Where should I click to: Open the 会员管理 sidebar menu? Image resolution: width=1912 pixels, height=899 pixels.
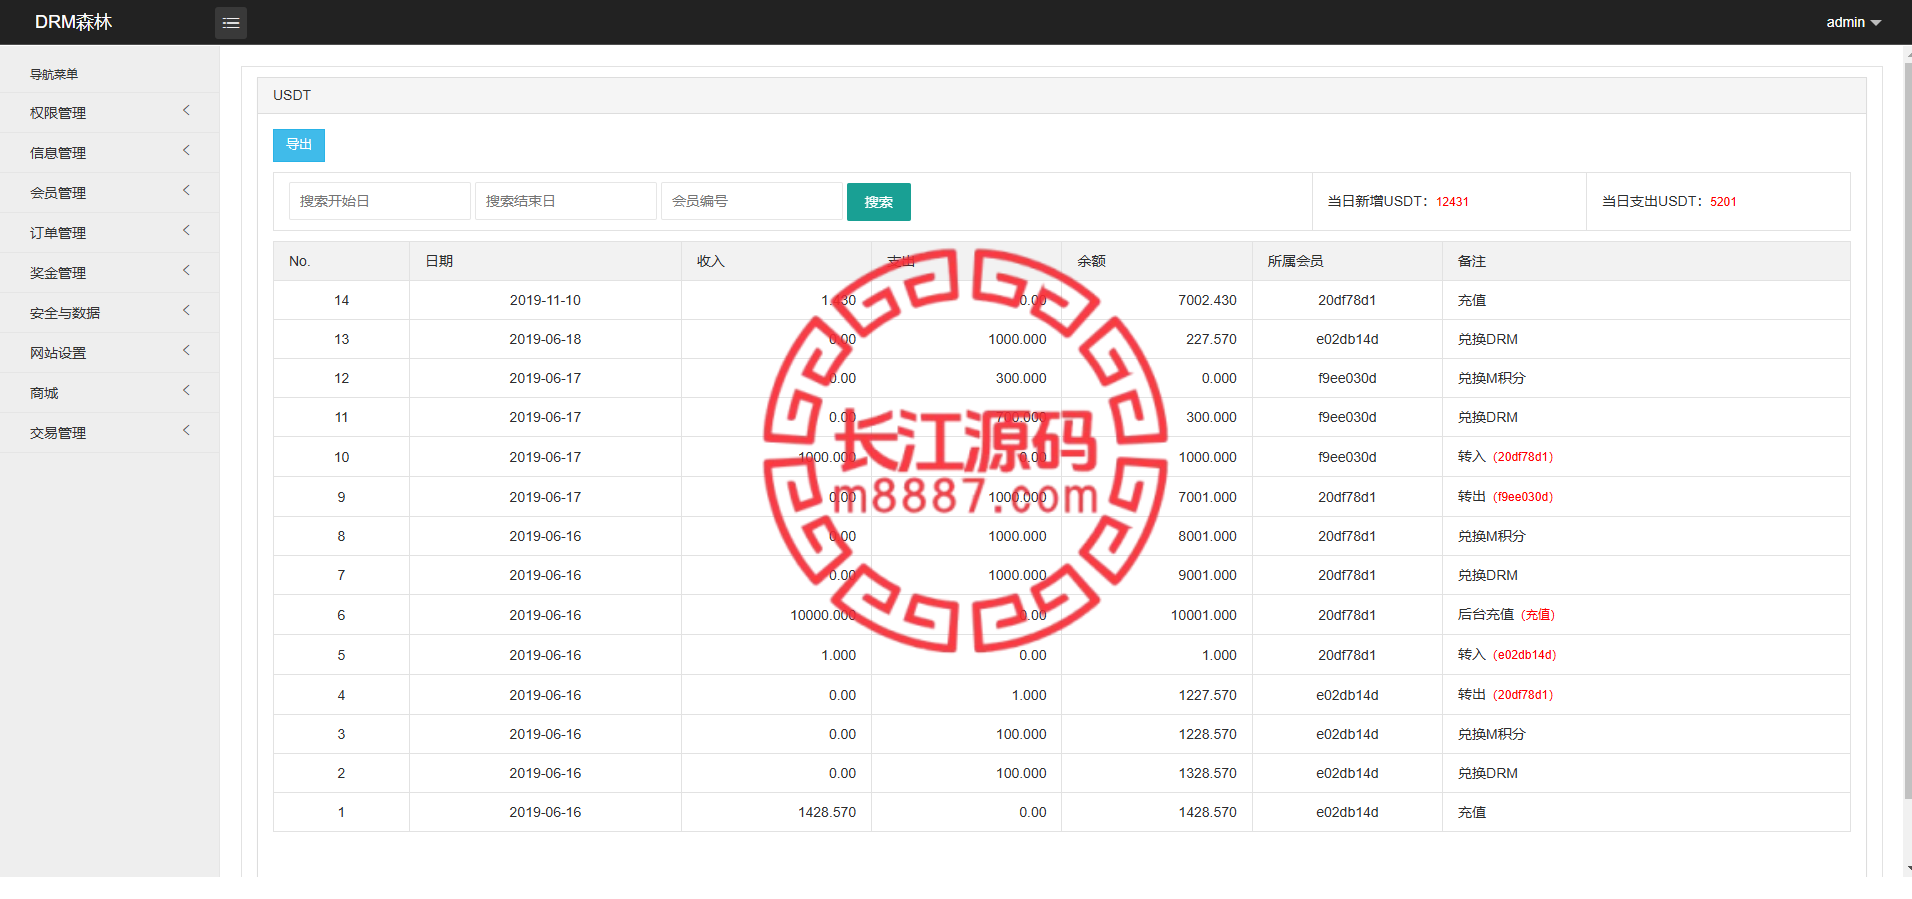coord(109,193)
